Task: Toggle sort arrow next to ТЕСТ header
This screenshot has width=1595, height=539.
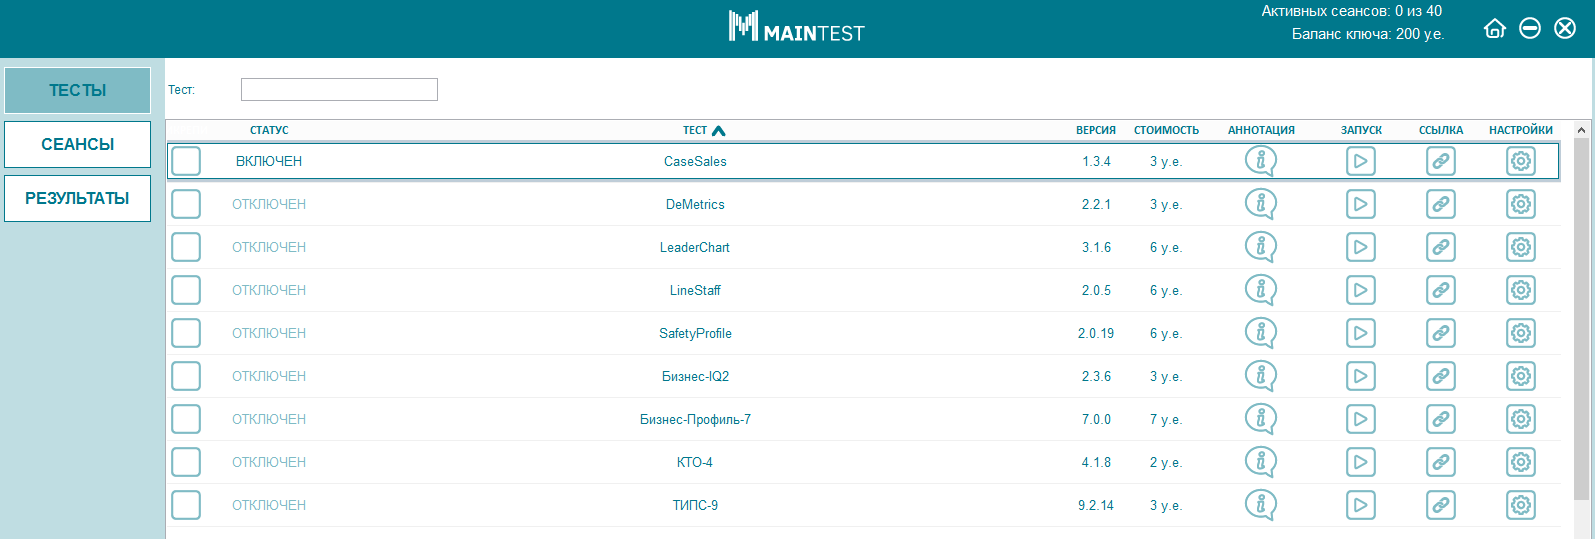Action: coord(718,130)
